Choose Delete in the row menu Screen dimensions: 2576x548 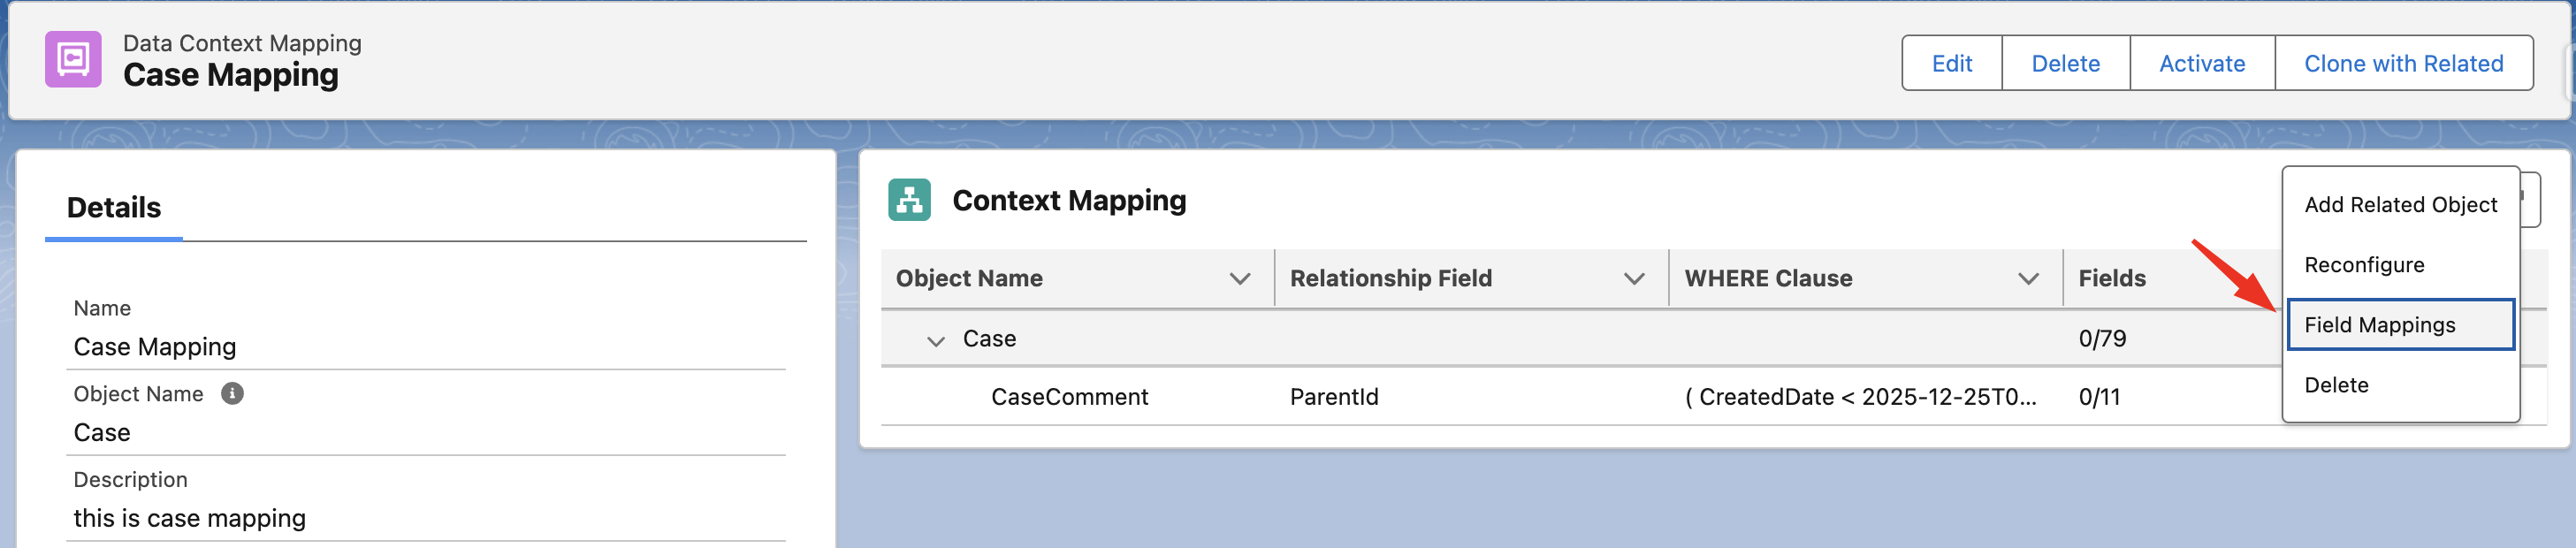coord(2336,385)
